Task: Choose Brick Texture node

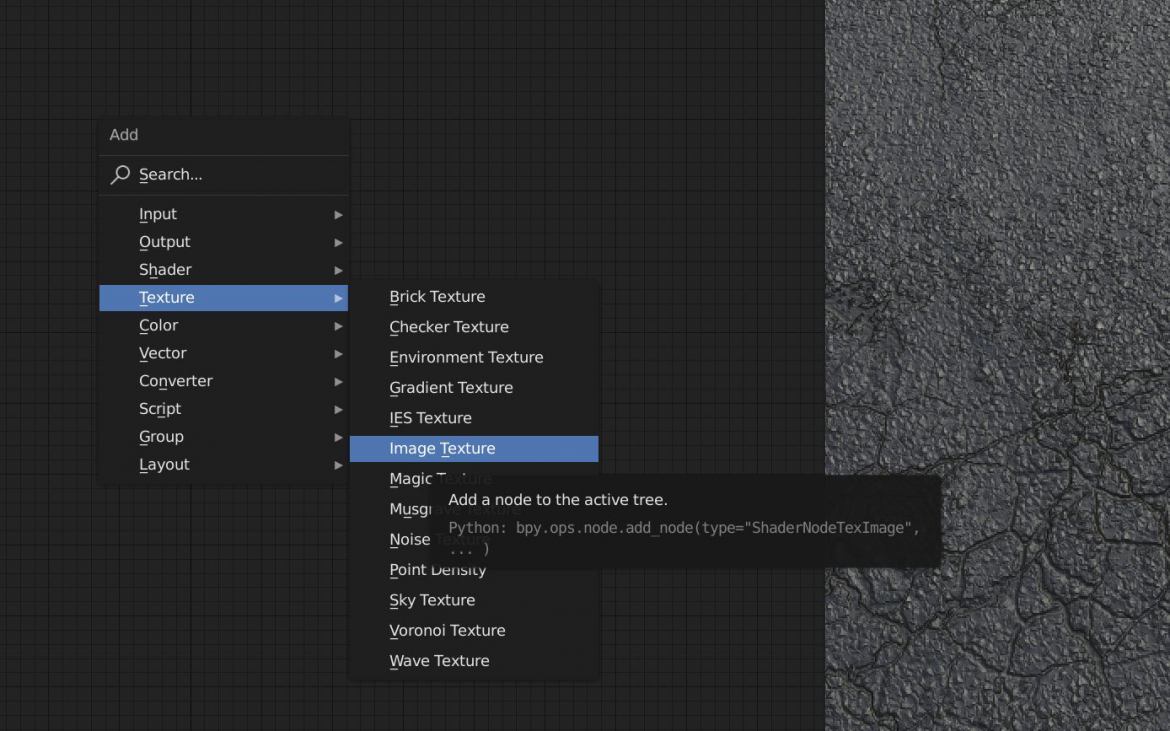Action: tap(437, 296)
